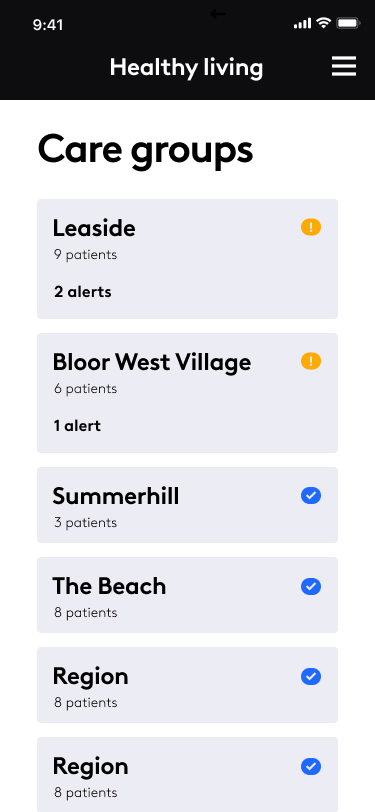The width and height of the screenshot is (375, 812).
Task: Click the Care groups heading
Action: (x=146, y=151)
